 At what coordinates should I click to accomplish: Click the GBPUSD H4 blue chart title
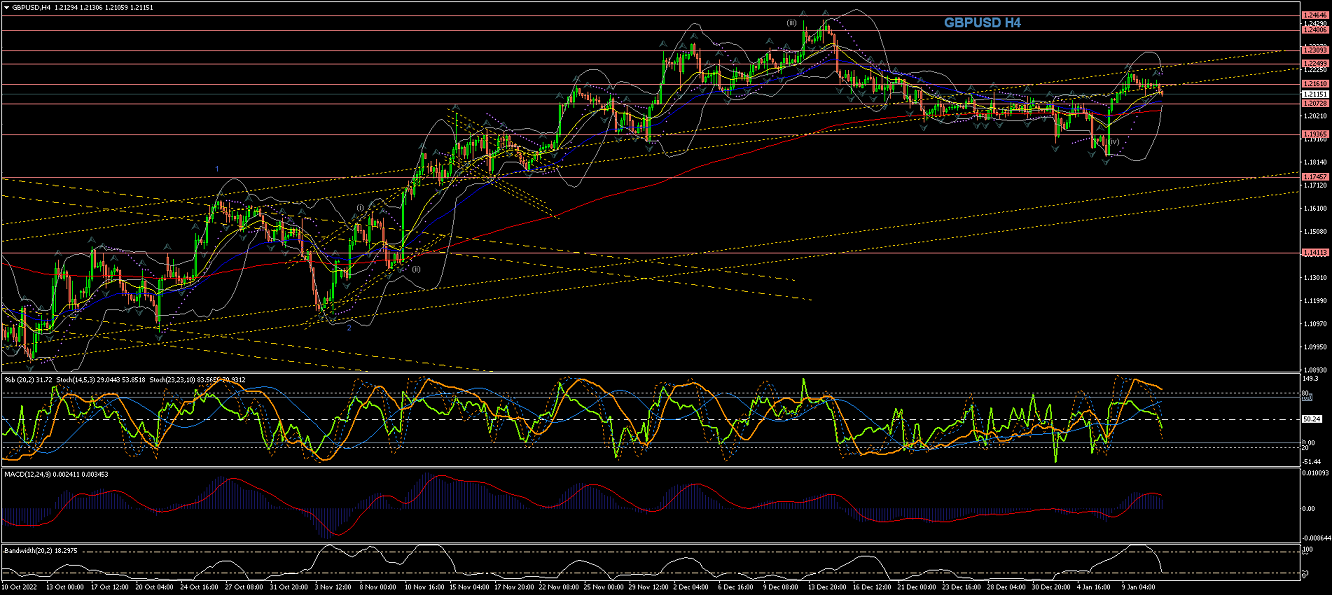(982, 22)
